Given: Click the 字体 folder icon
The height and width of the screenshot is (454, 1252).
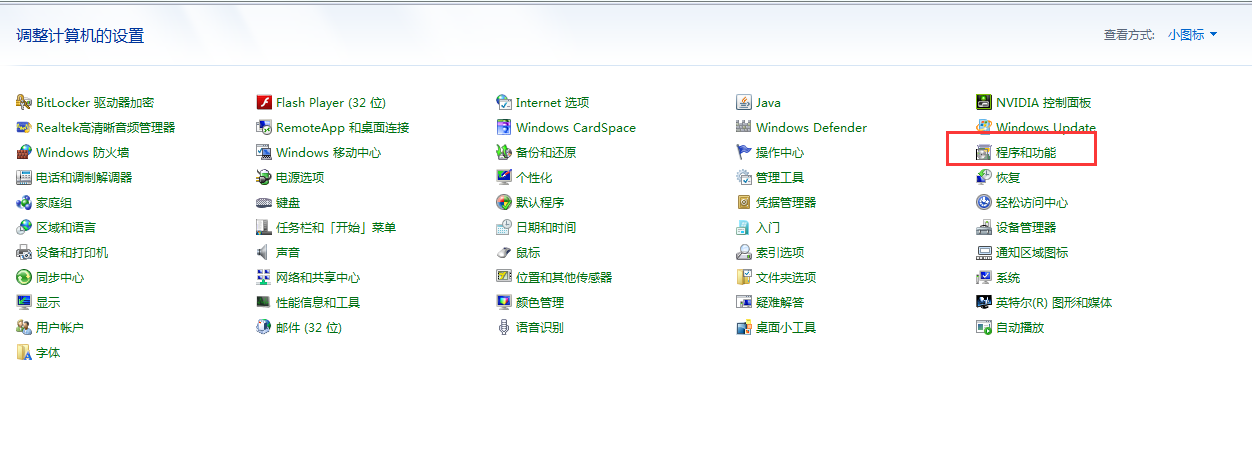Looking at the screenshot, I should tap(24, 352).
